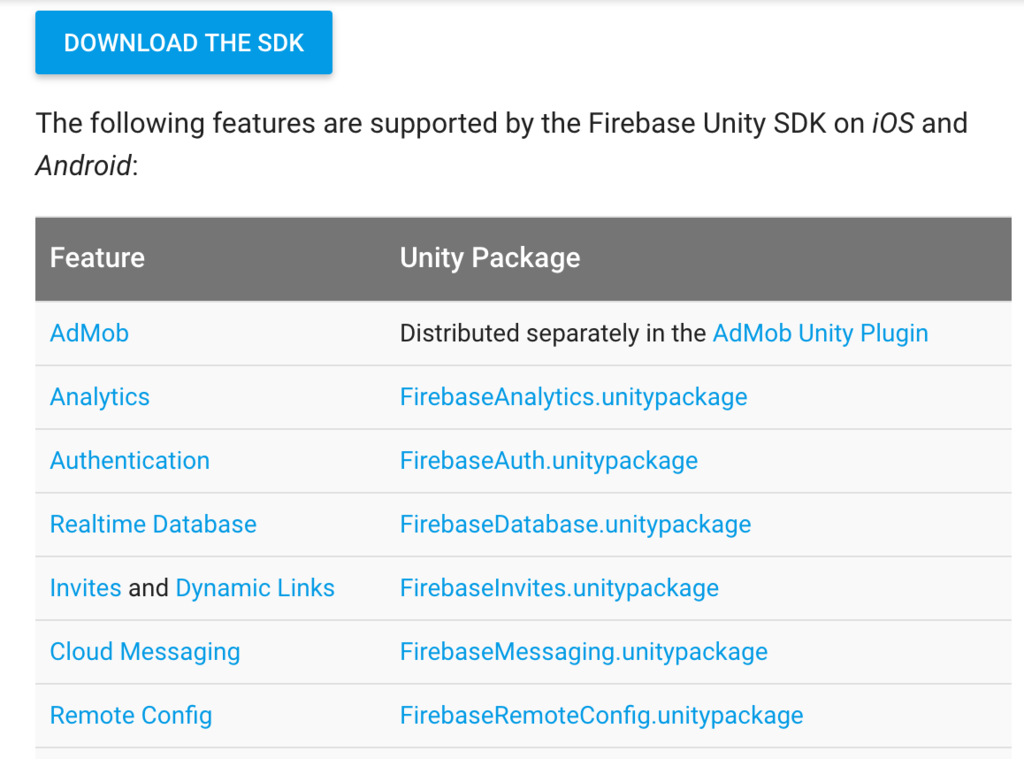The height and width of the screenshot is (759, 1024).
Task: Download FirebaseRemoteConfig.unitypackage
Action: pos(601,716)
